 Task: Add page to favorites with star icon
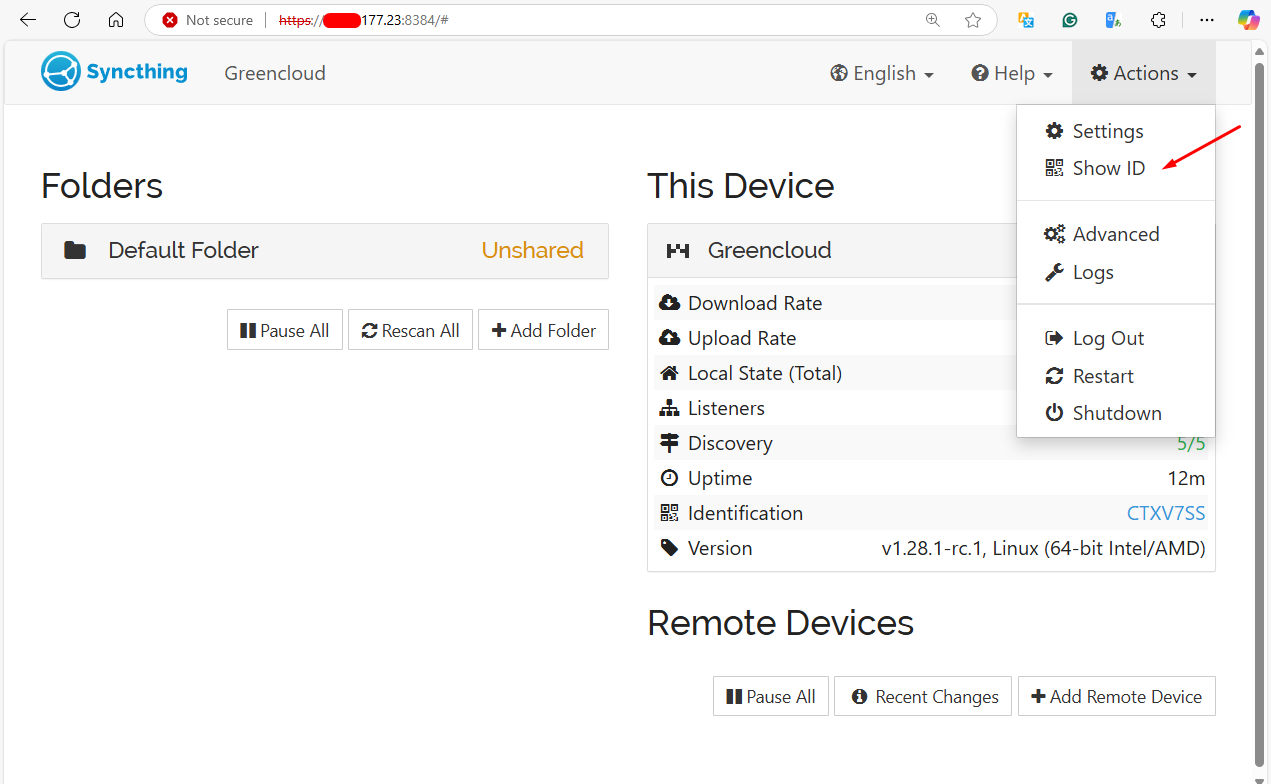click(973, 20)
